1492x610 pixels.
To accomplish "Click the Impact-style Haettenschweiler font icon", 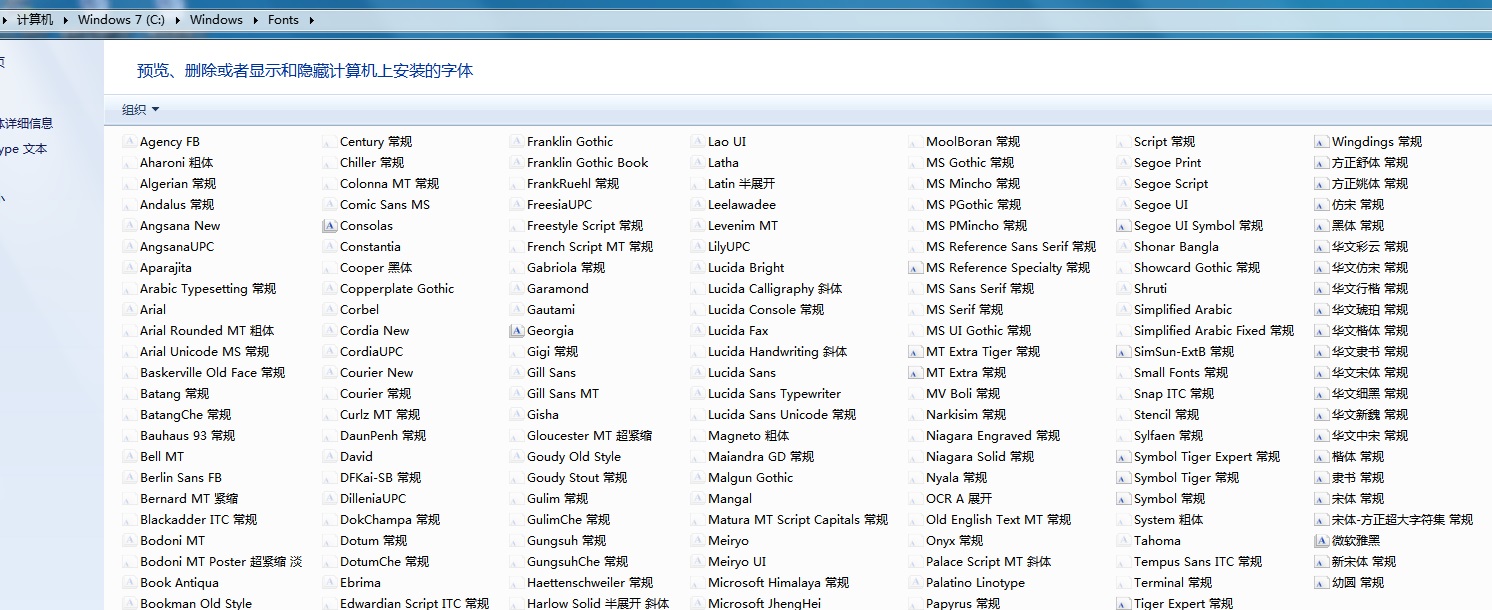I will pyautogui.click(x=516, y=583).
